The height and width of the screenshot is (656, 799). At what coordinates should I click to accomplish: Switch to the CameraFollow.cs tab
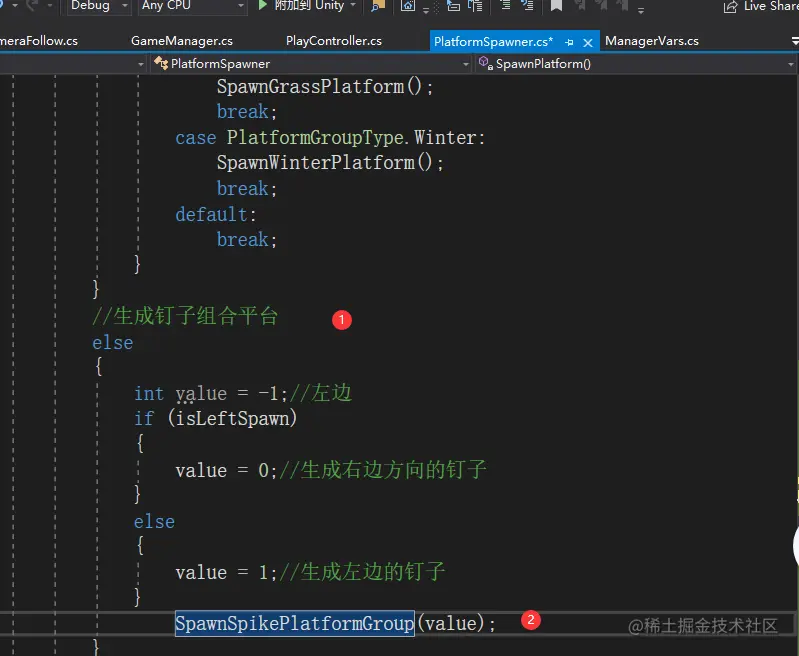(39, 41)
